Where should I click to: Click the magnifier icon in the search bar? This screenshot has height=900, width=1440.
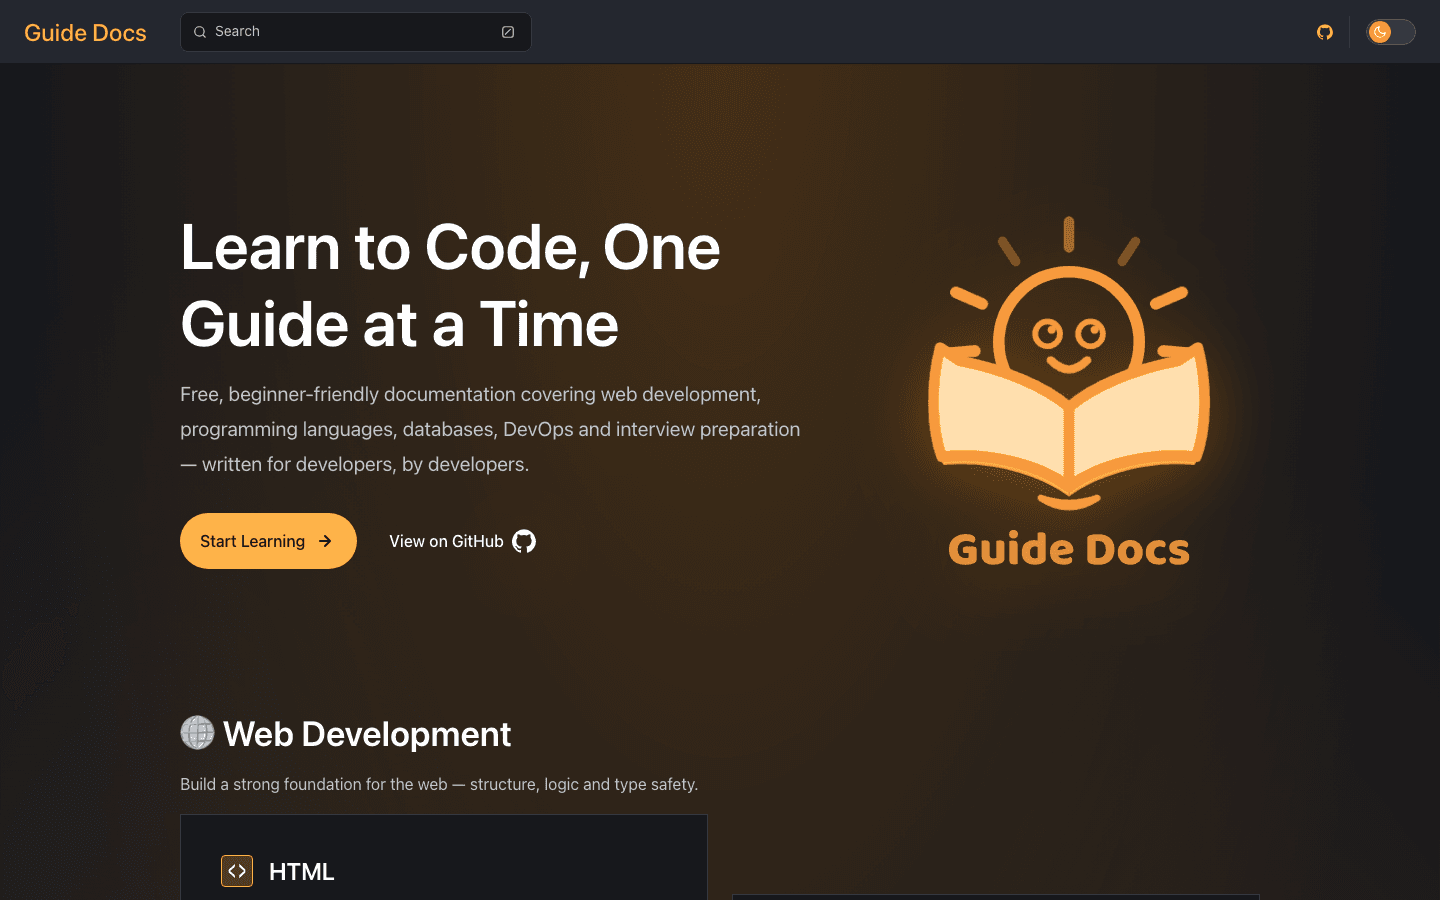(200, 32)
